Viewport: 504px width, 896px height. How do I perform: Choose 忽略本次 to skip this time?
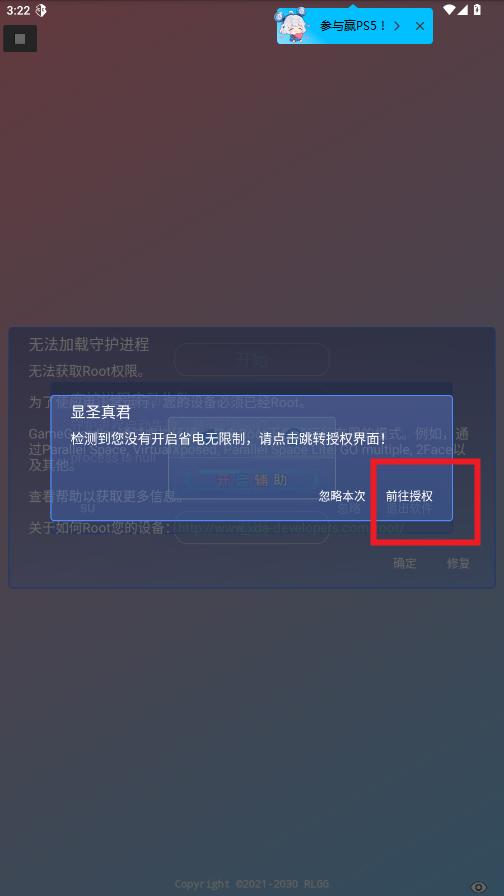342,496
